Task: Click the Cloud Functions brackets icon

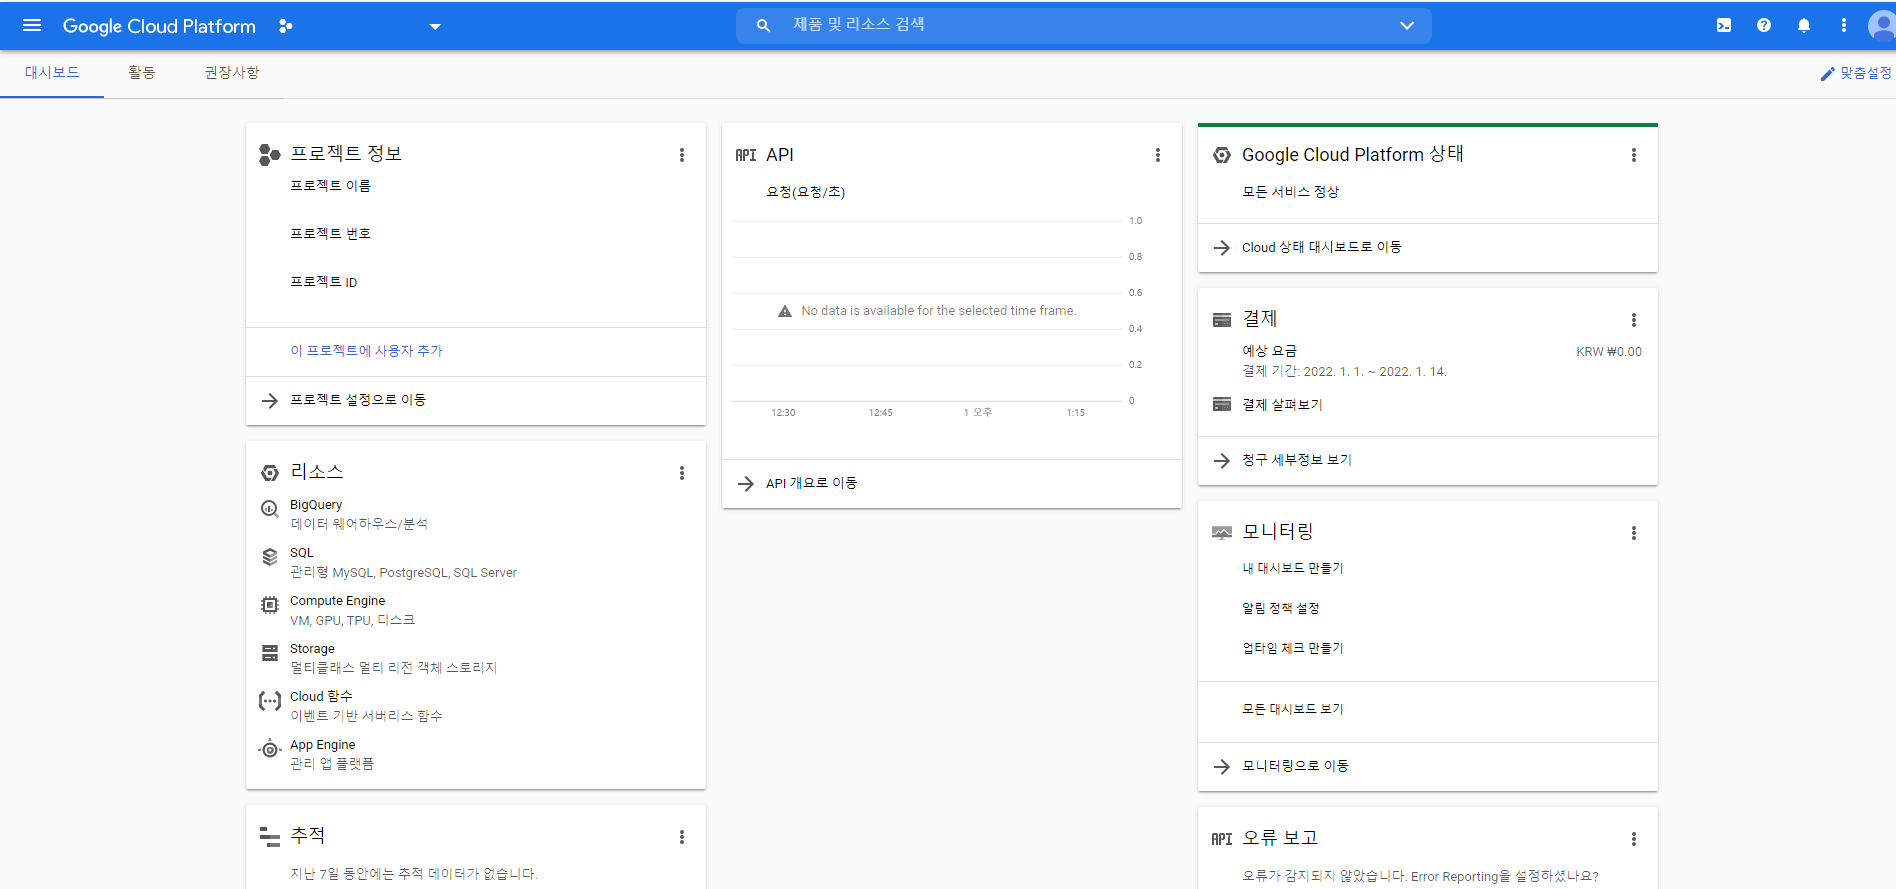Action: point(270,701)
